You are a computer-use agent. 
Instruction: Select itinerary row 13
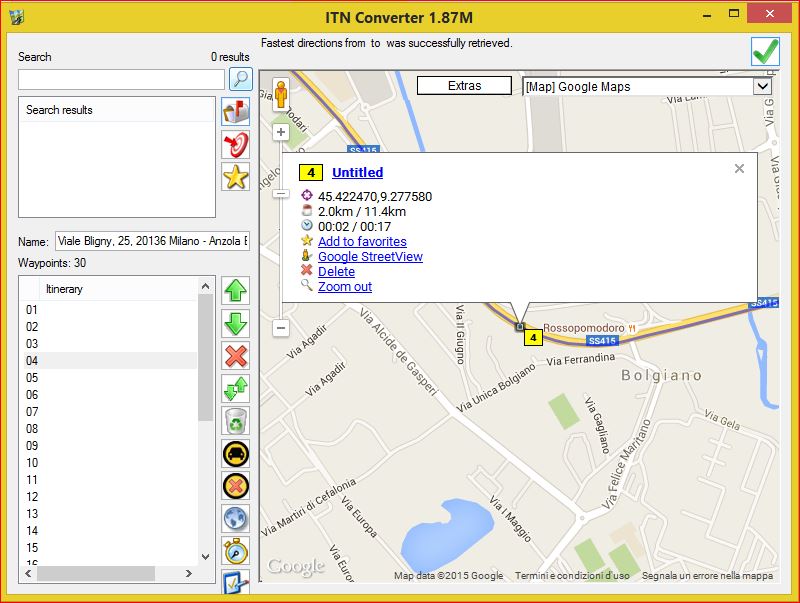[108, 514]
